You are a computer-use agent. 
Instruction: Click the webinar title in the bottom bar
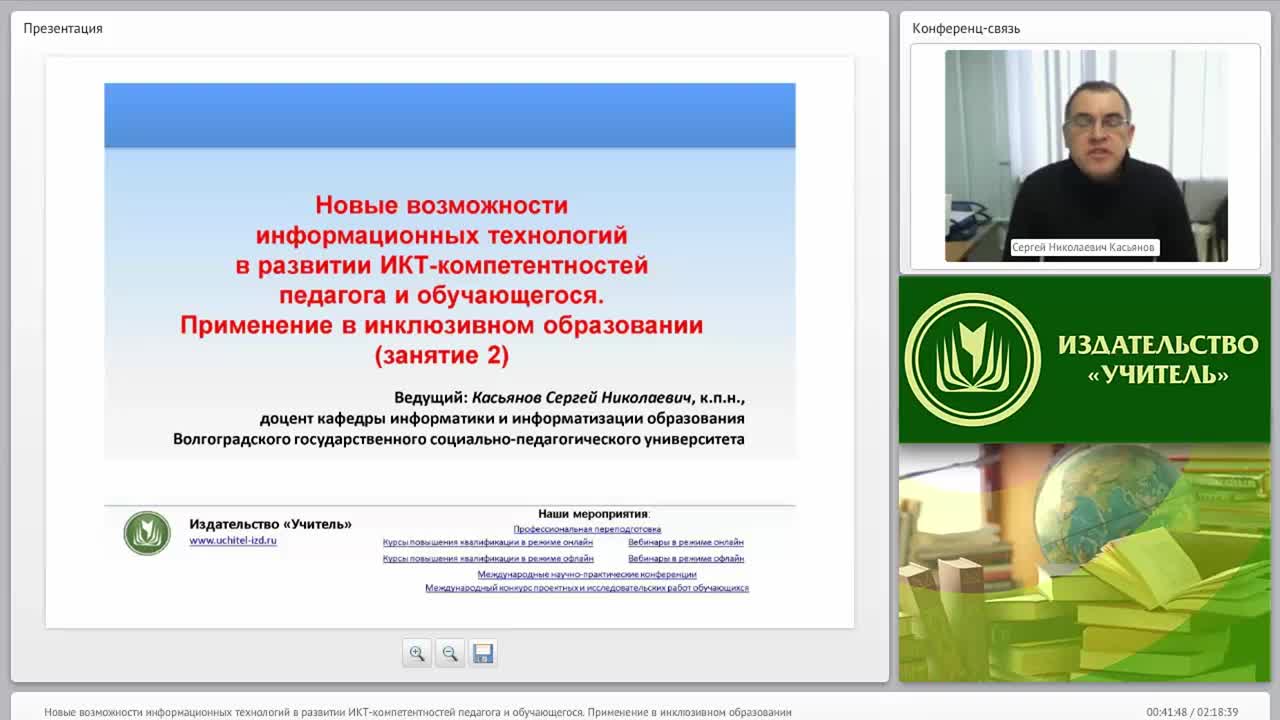point(418,712)
